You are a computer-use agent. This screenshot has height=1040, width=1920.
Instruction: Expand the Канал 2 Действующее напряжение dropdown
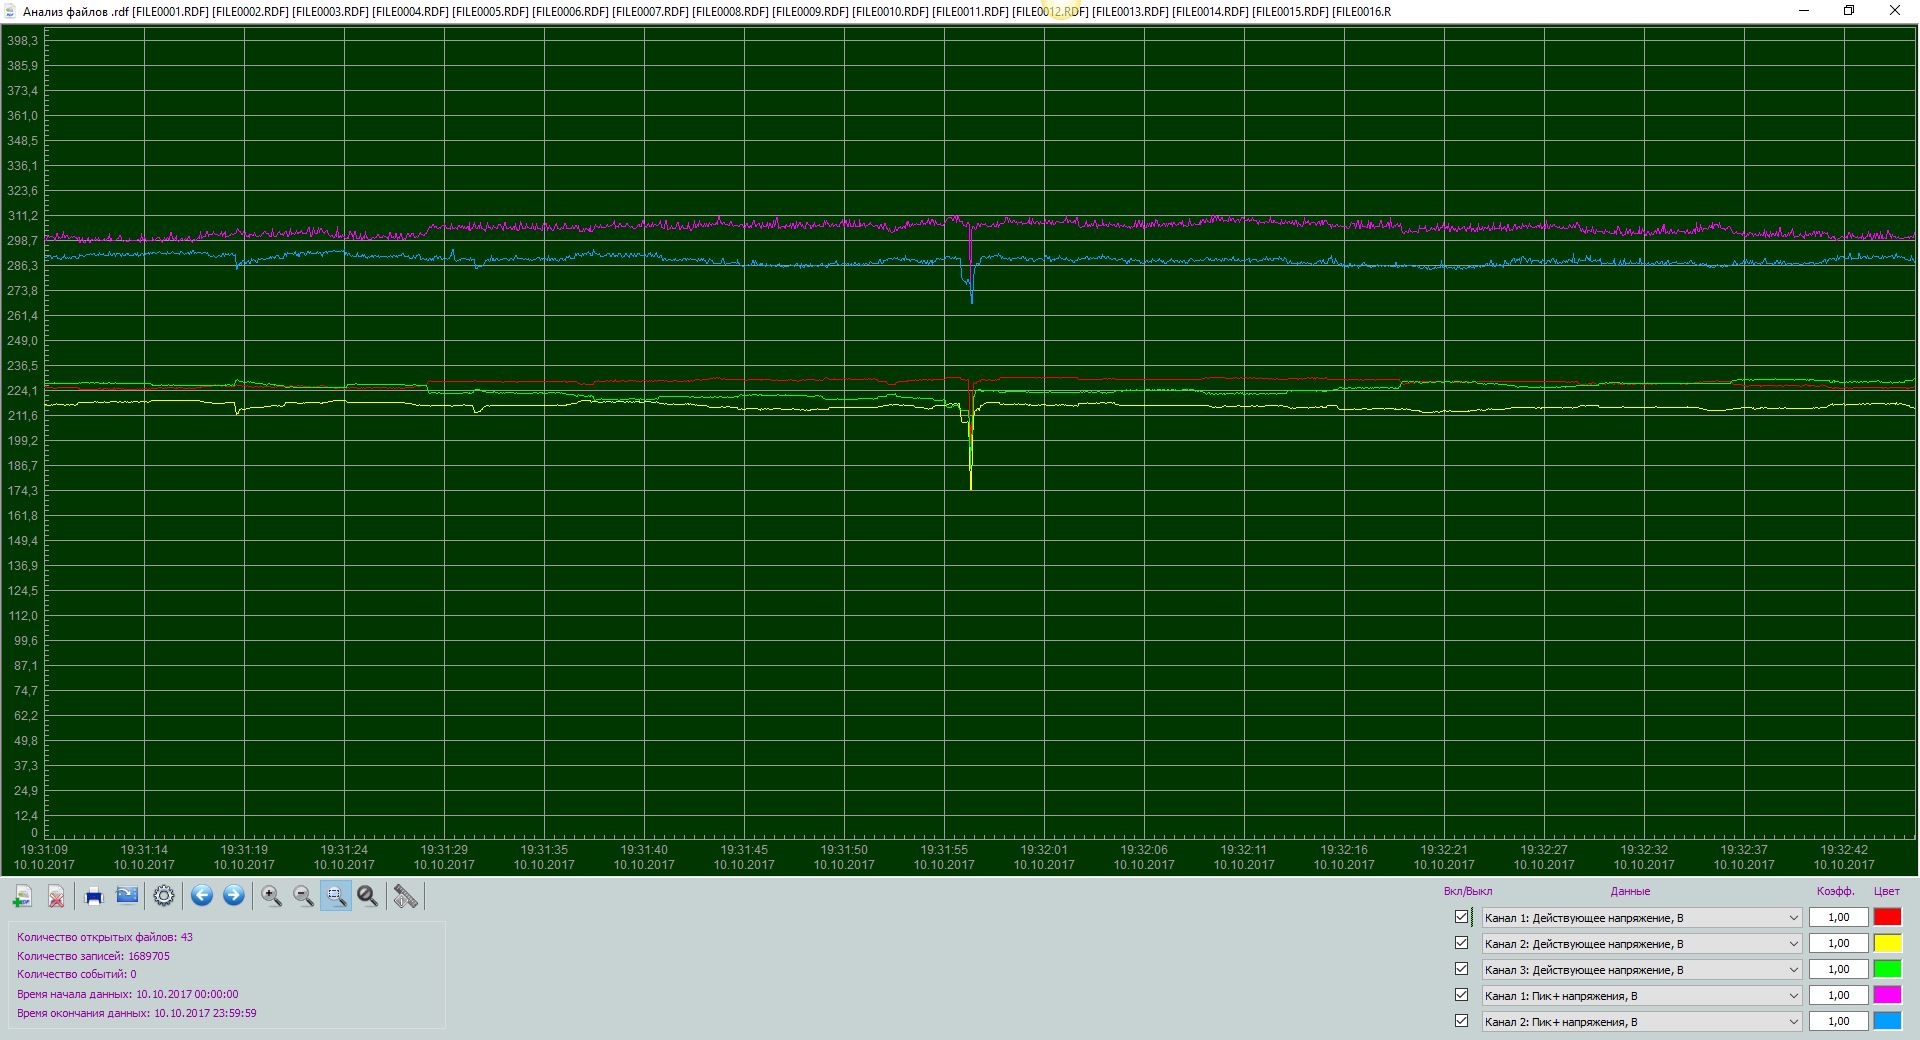(1642, 943)
